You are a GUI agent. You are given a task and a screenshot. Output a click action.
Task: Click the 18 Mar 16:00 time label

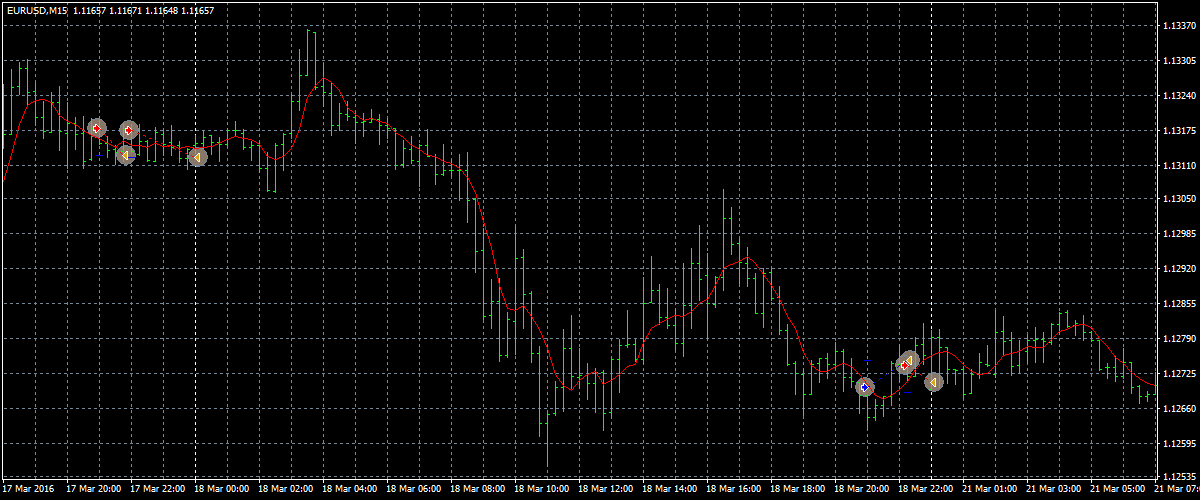[734, 490]
